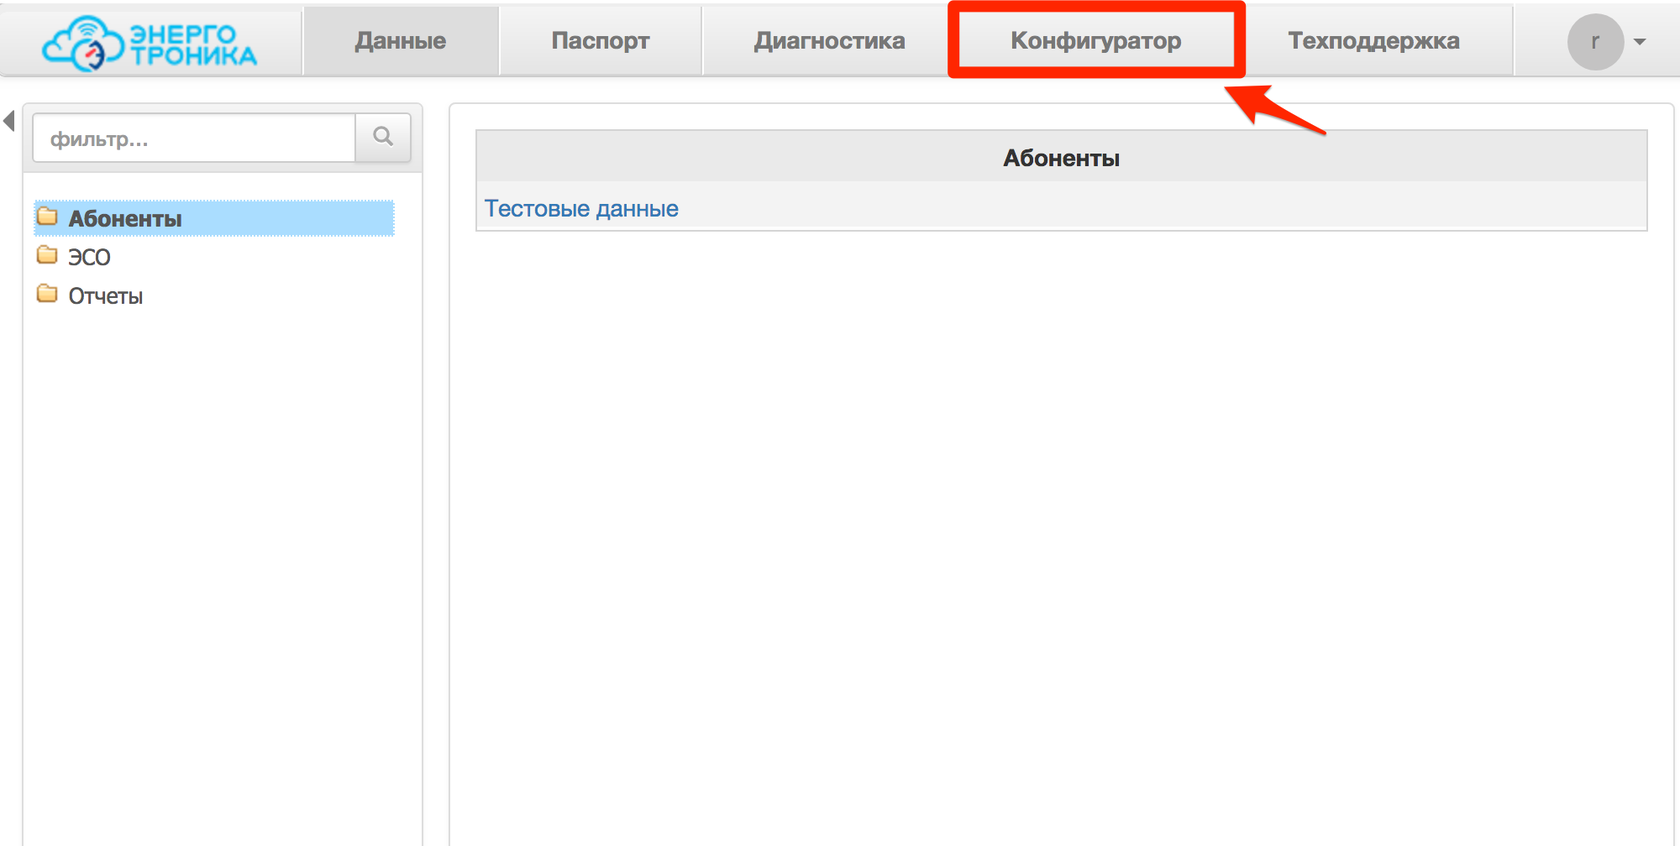Expand the user account dropdown arrow
This screenshot has height=846, width=1680.
coord(1640,42)
